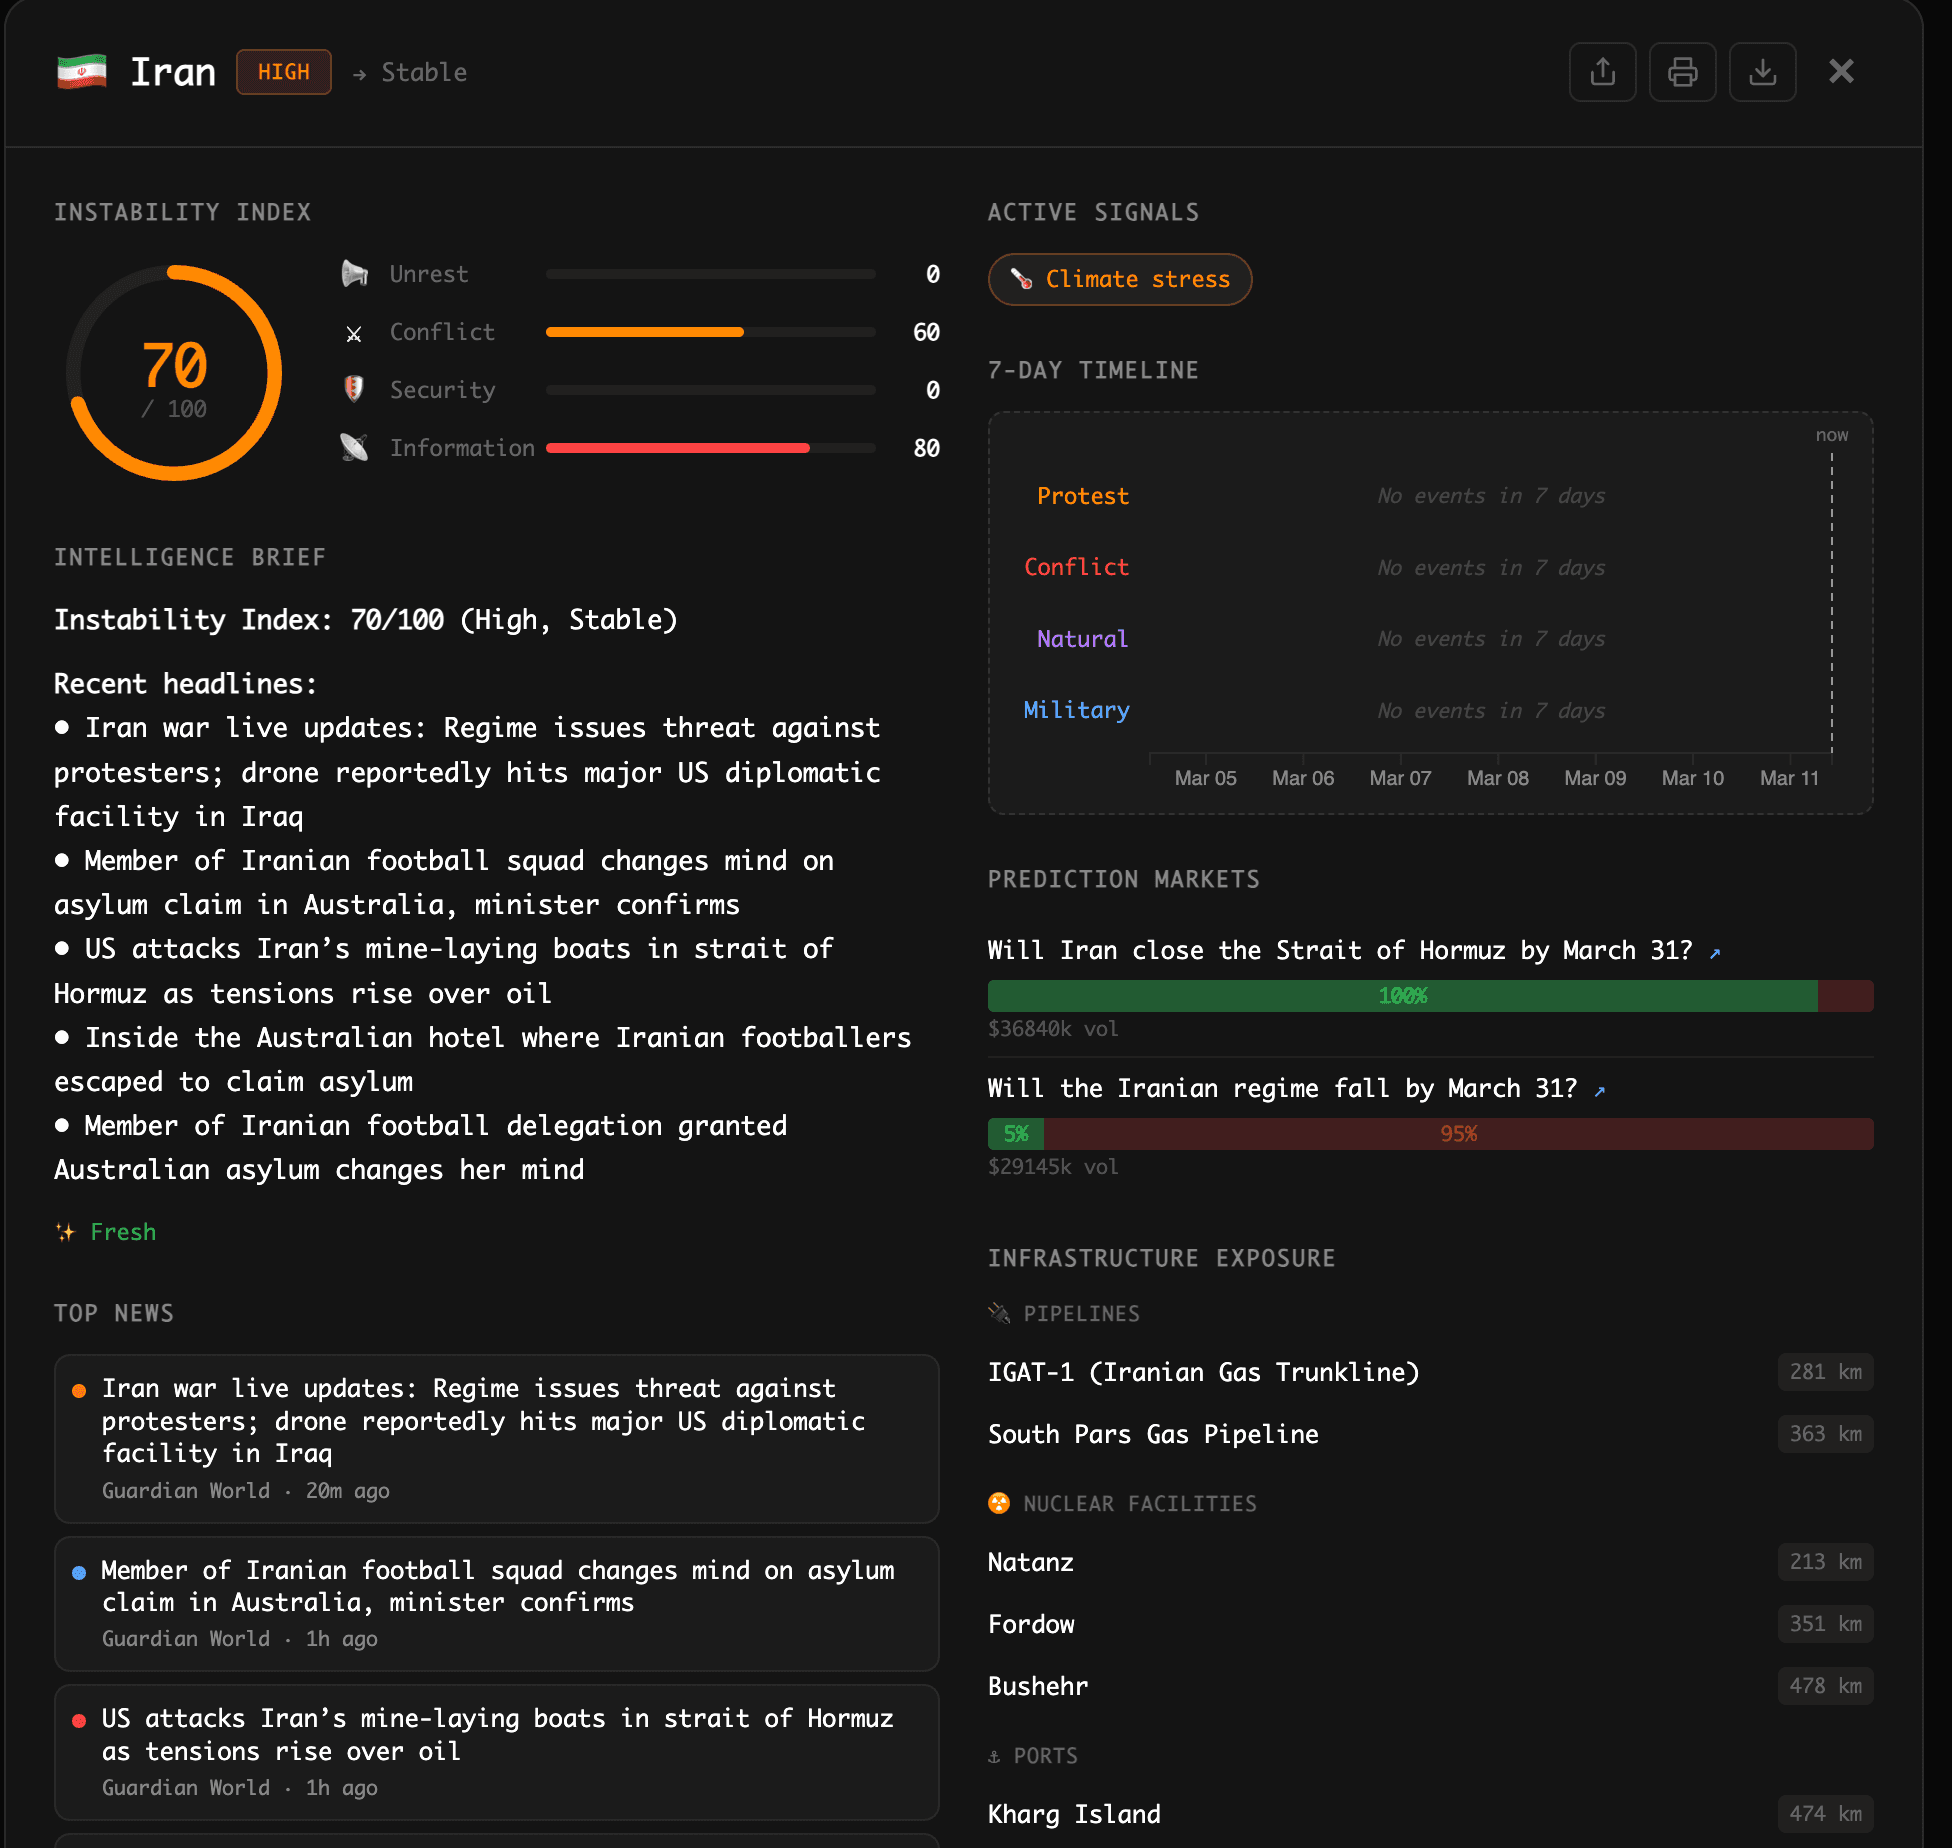This screenshot has height=1848, width=1952.
Task: Click the Military row in 7-day timeline
Action: pyautogui.click(x=1076, y=710)
